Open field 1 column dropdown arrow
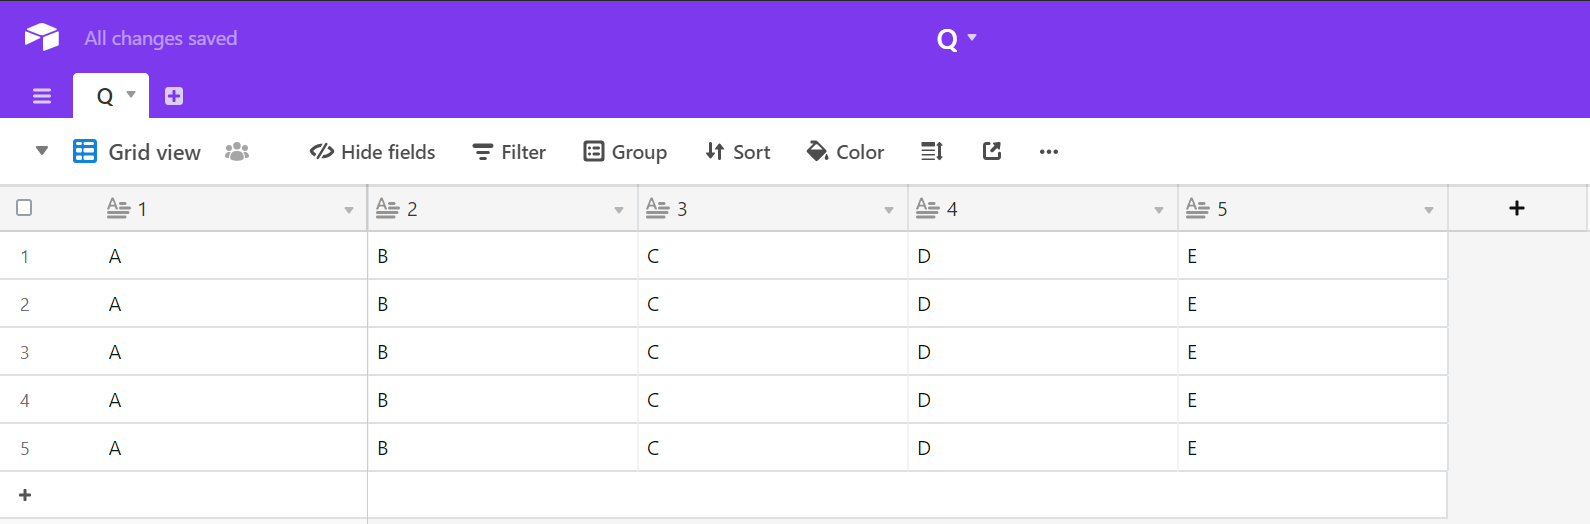Viewport: 1590px width, 524px height. tap(349, 210)
